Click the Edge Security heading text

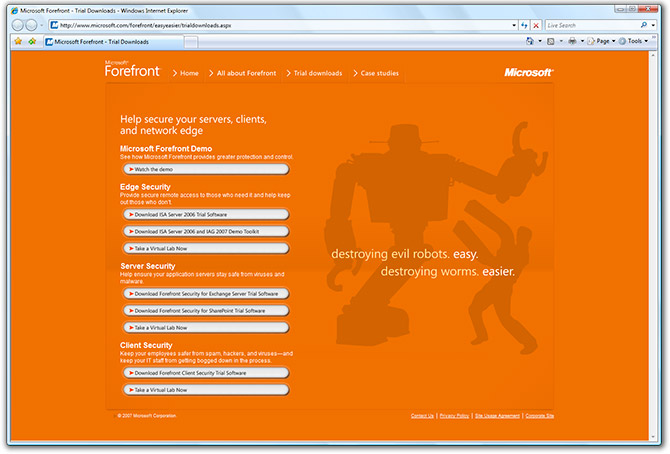[x=145, y=187]
